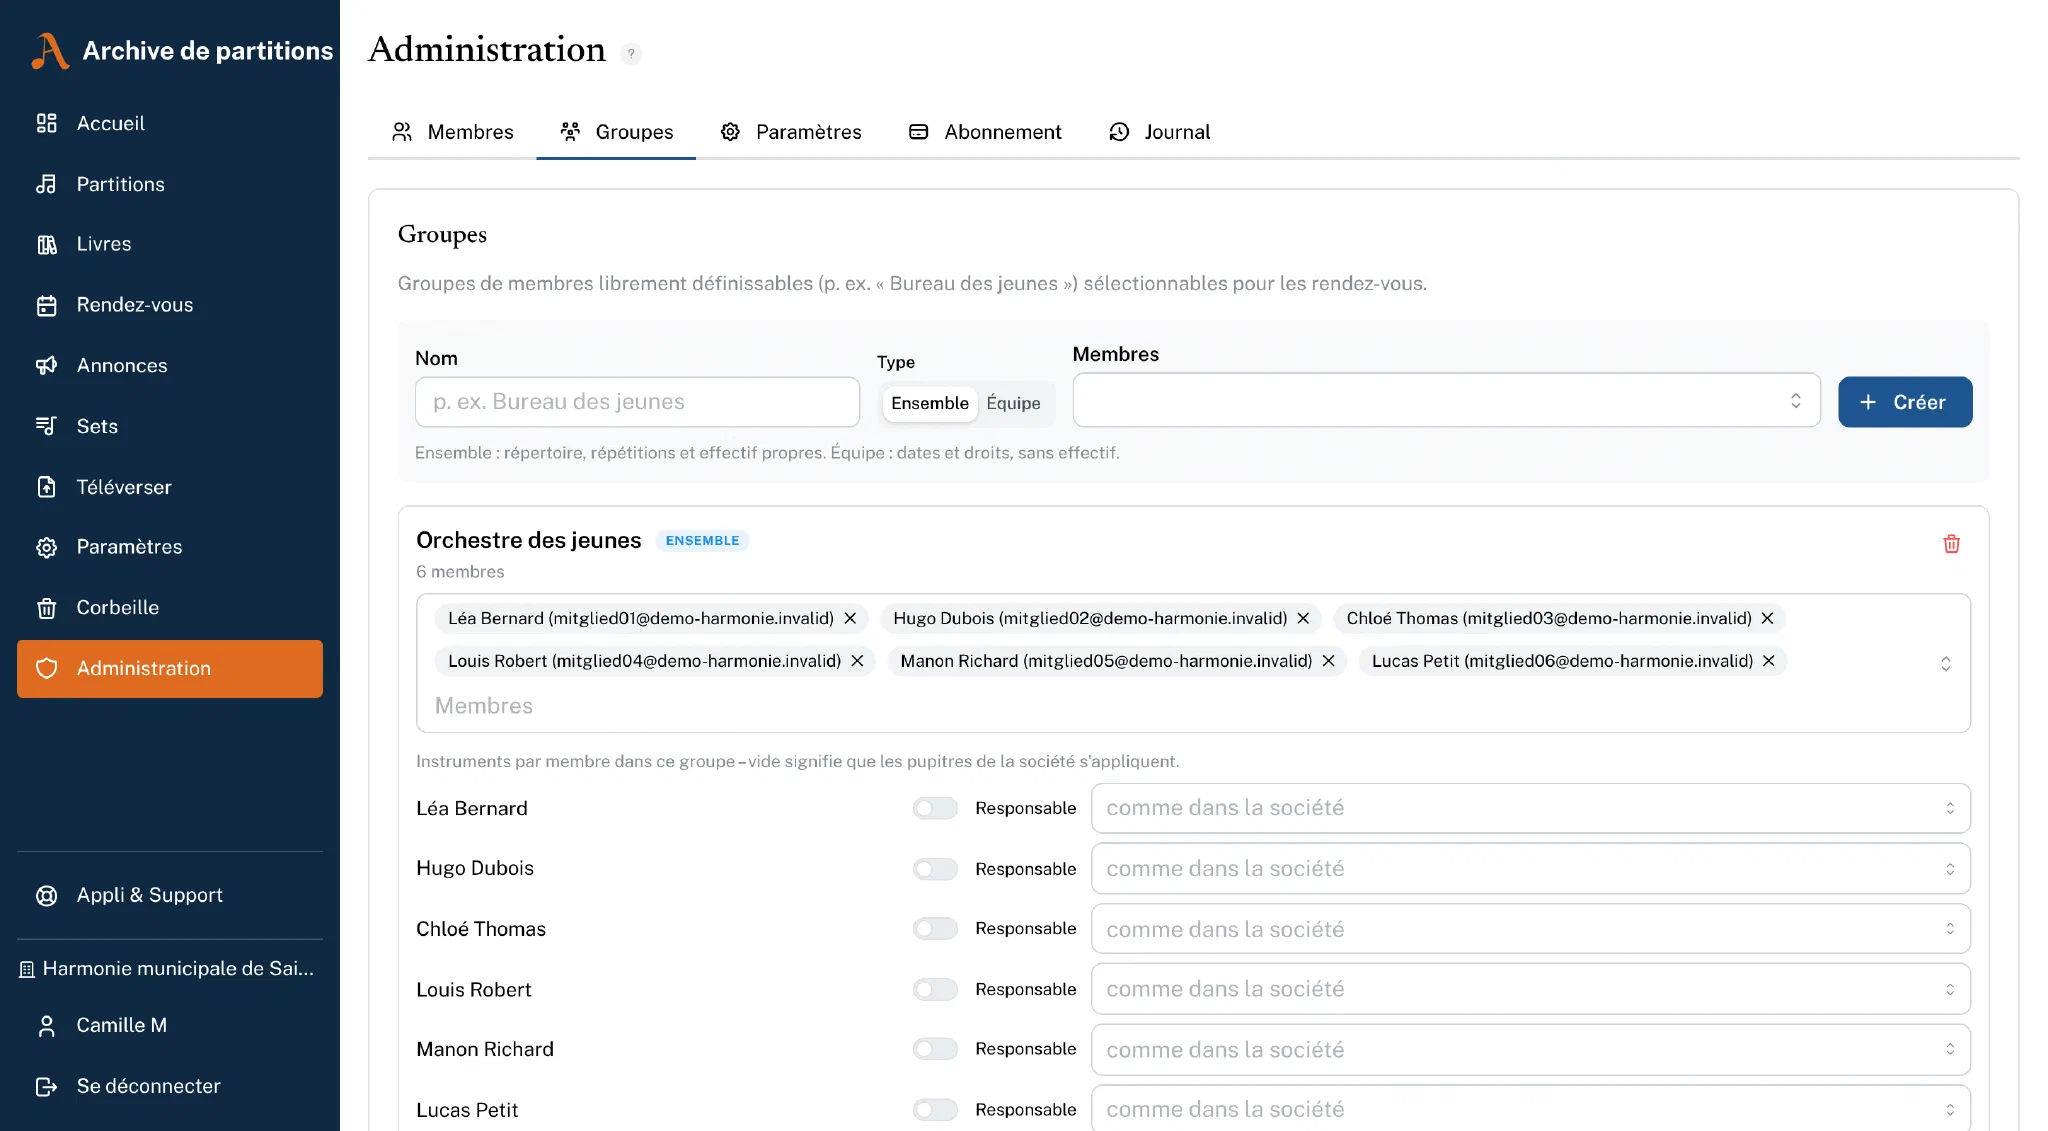Image resolution: width=2048 pixels, height=1131 pixels.
Task: Open instrument dropdown for Hugo Dubois
Action: 1530,869
